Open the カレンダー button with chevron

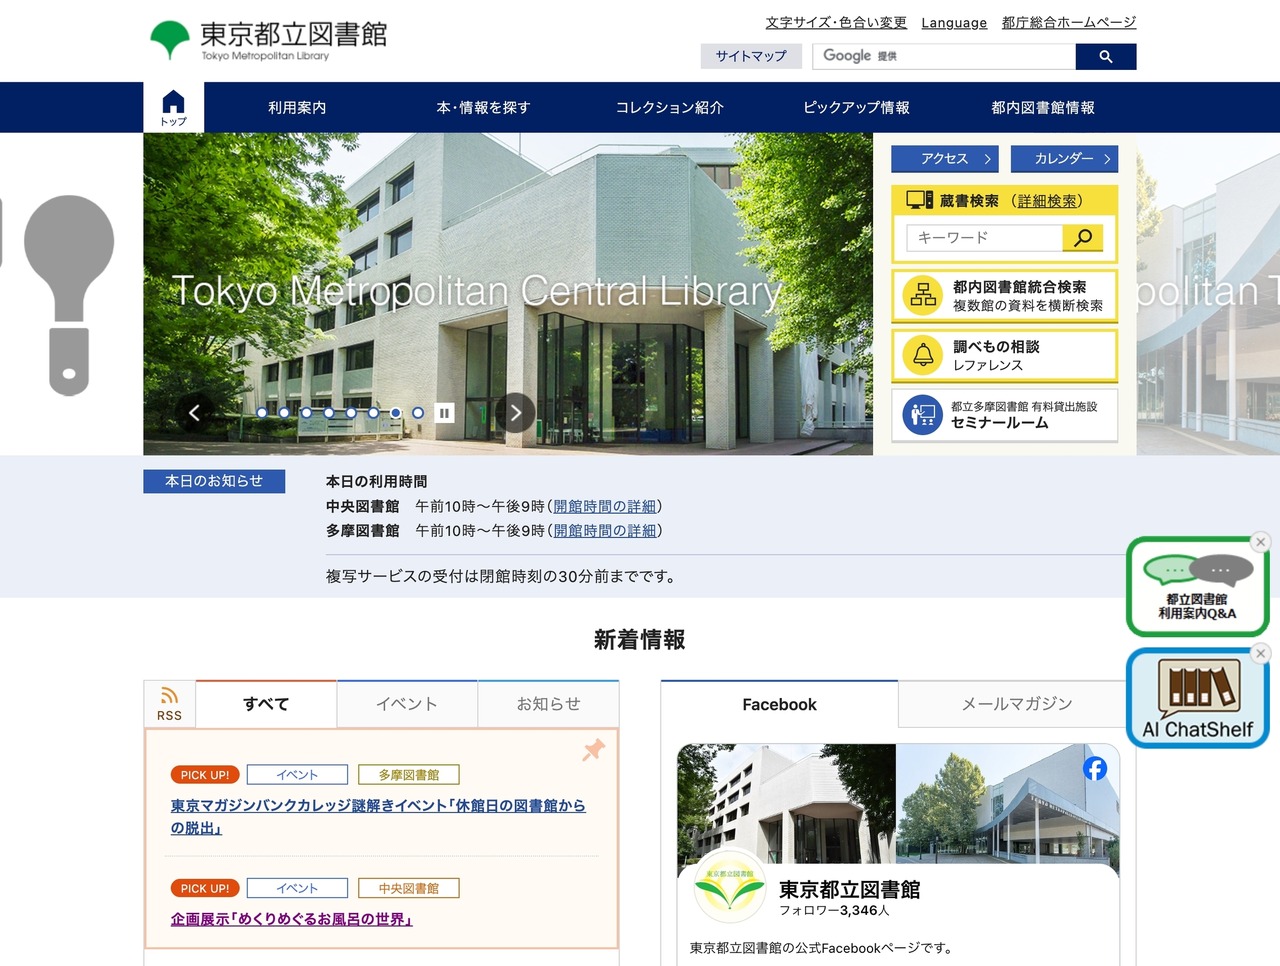point(1064,159)
